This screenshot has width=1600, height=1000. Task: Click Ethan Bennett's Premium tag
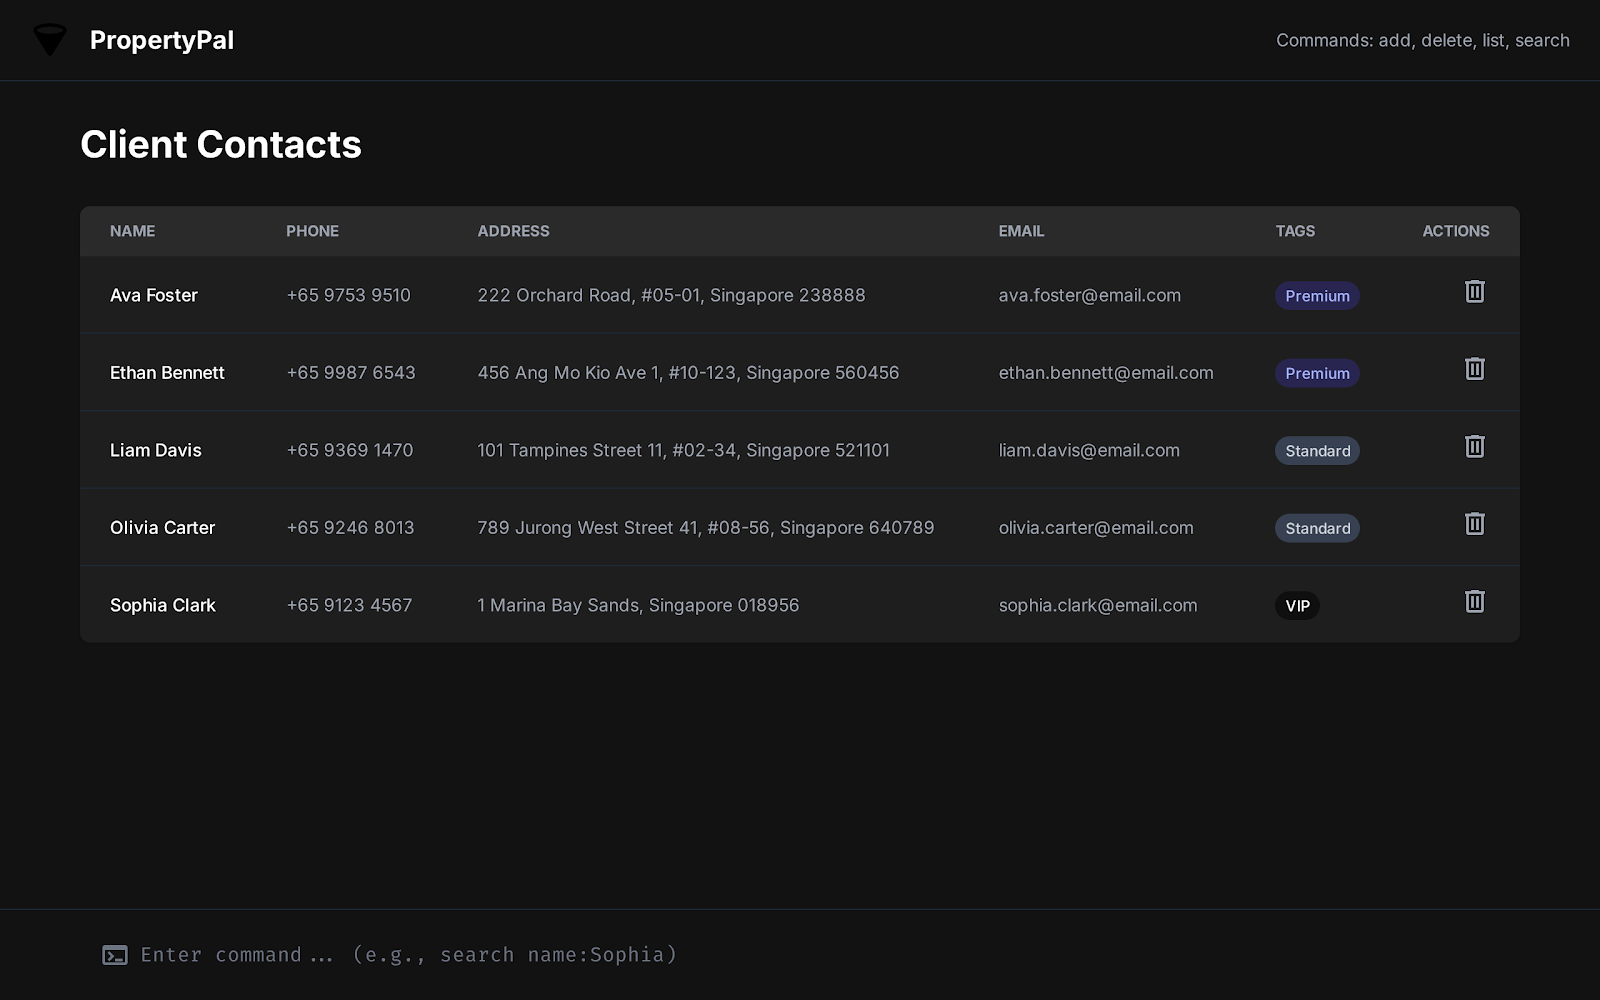[x=1316, y=373]
